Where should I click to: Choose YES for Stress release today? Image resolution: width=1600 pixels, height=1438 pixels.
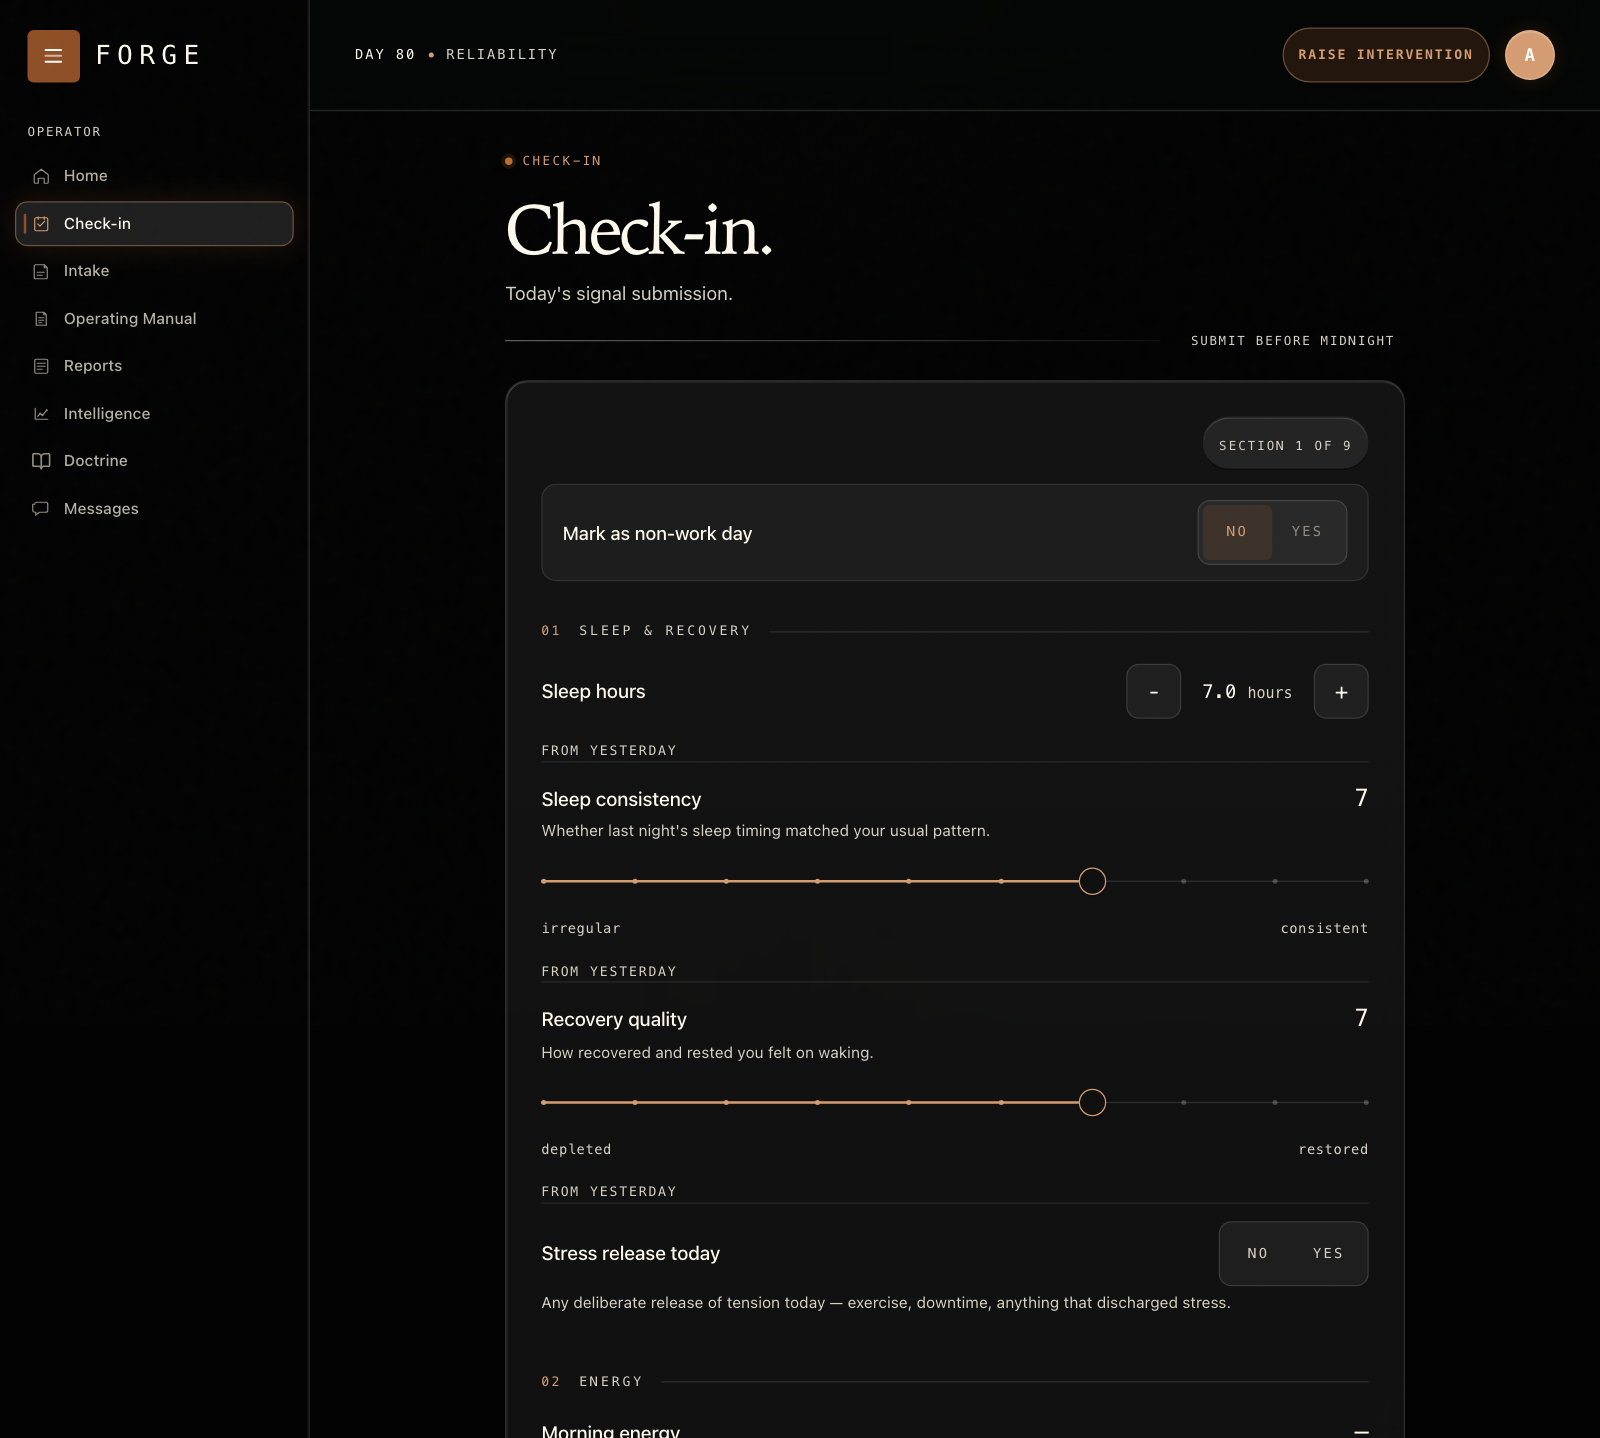[1328, 1254]
